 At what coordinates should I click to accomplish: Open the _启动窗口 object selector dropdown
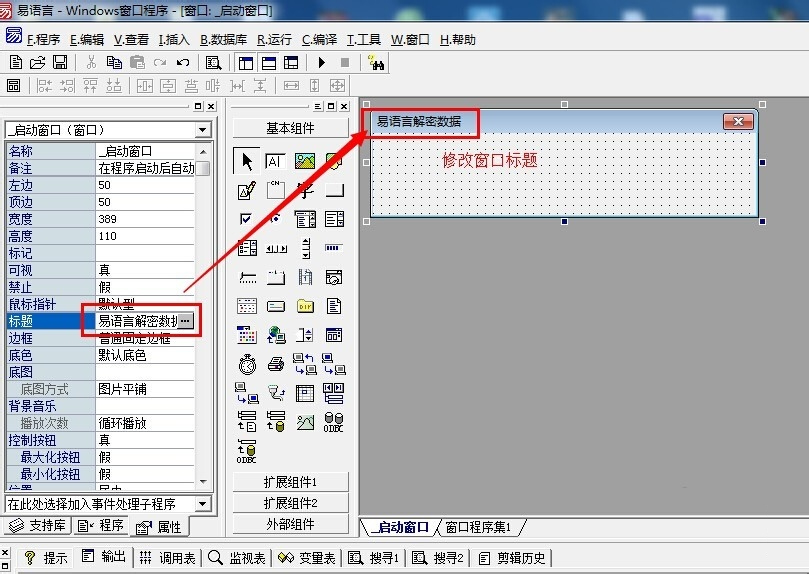click(203, 129)
